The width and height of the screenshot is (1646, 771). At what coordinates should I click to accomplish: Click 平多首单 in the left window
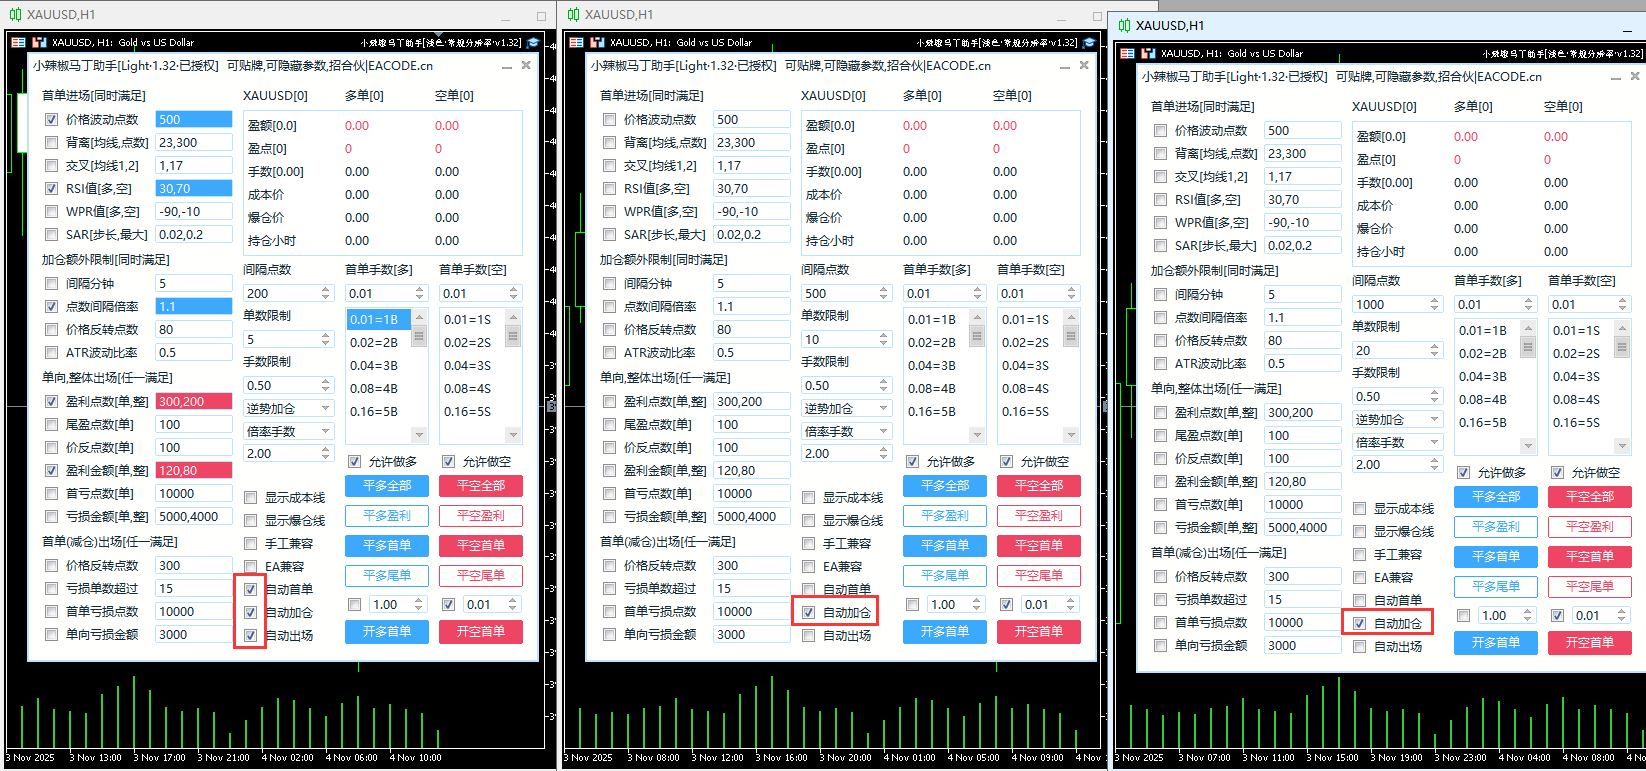pos(387,546)
